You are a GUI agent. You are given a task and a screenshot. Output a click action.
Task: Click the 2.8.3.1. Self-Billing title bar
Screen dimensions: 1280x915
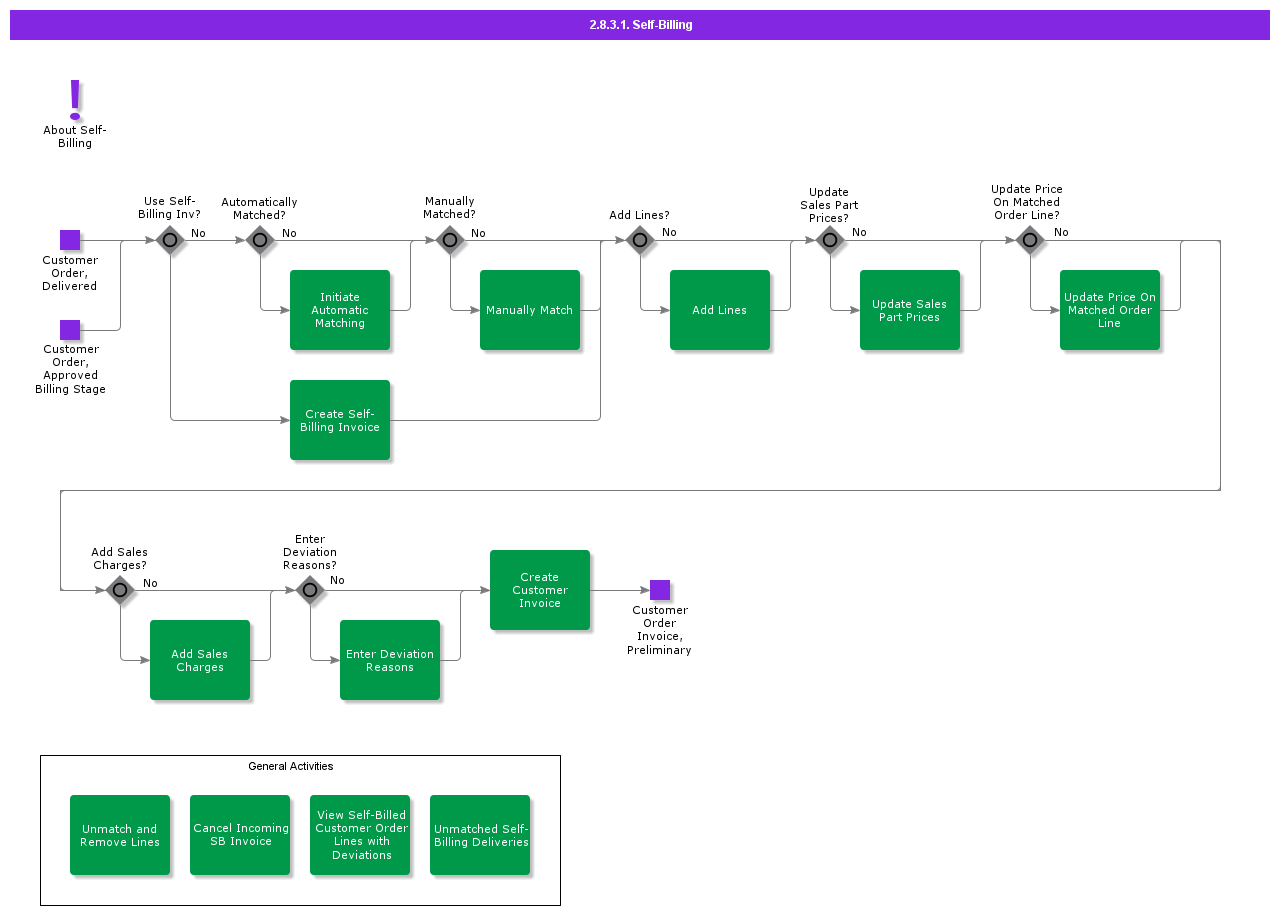640,25
